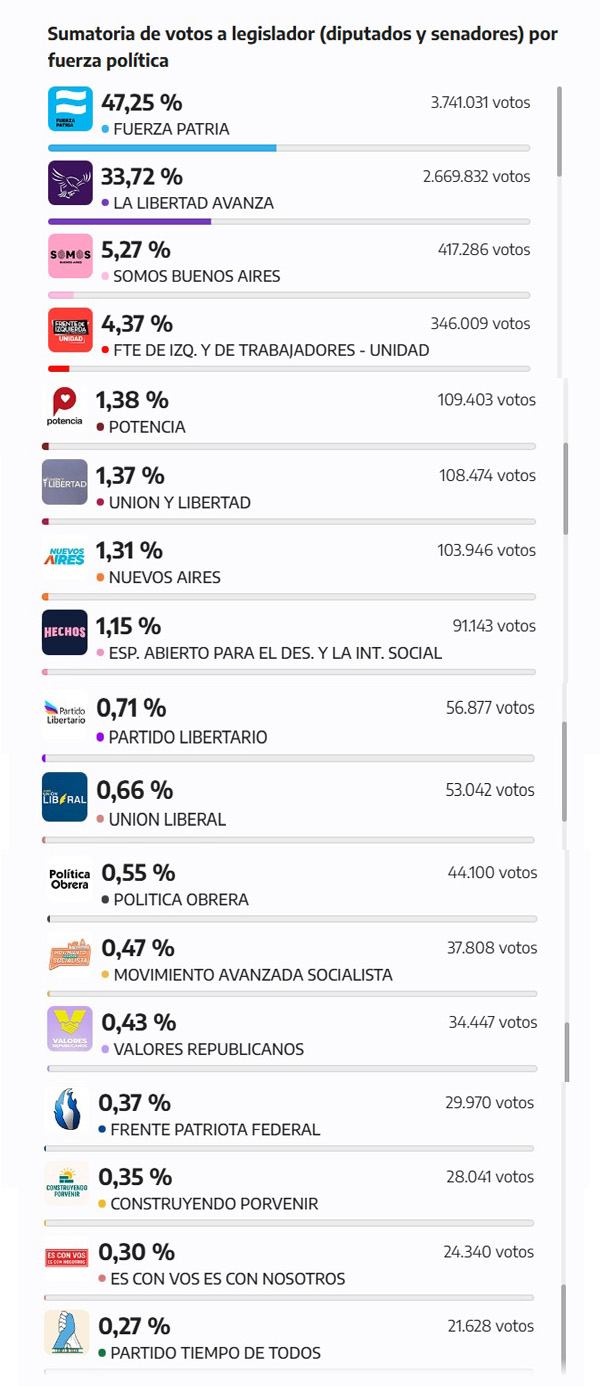Viewport: 600px width, 1386px height.
Task: Select the Nuevos Aires logo
Action: point(64,556)
